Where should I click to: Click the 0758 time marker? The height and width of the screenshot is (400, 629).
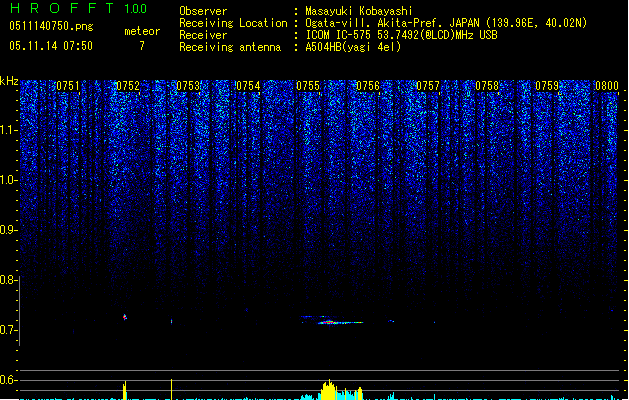point(487,86)
